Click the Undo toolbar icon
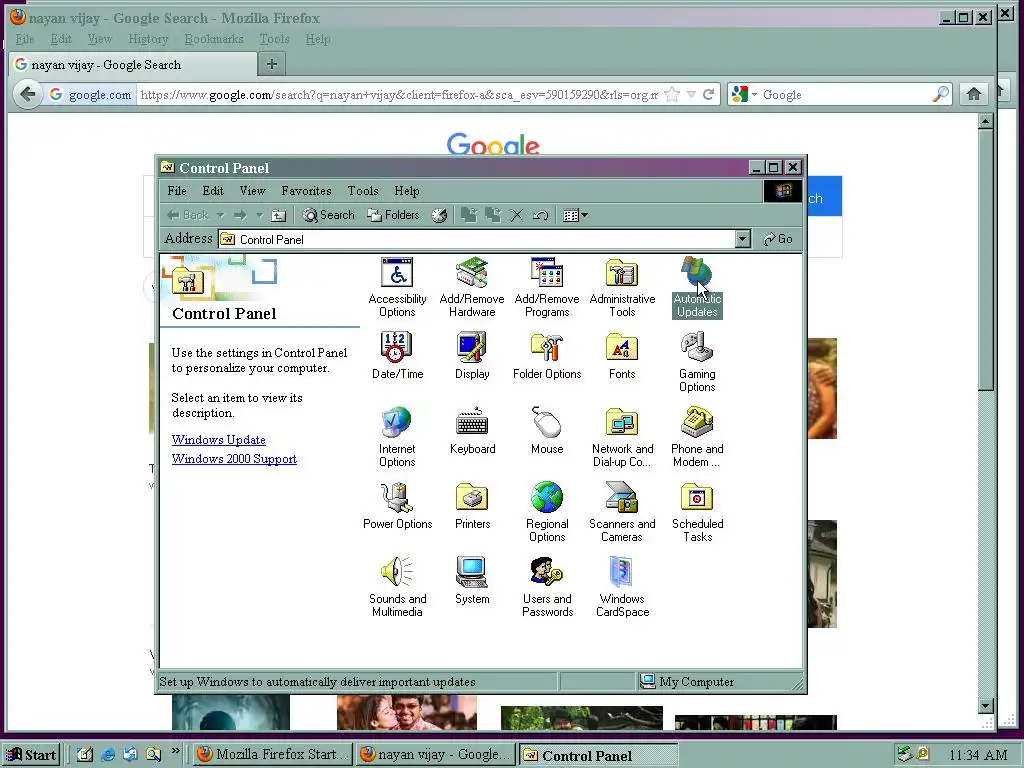The width and height of the screenshot is (1024, 768). (541, 215)
